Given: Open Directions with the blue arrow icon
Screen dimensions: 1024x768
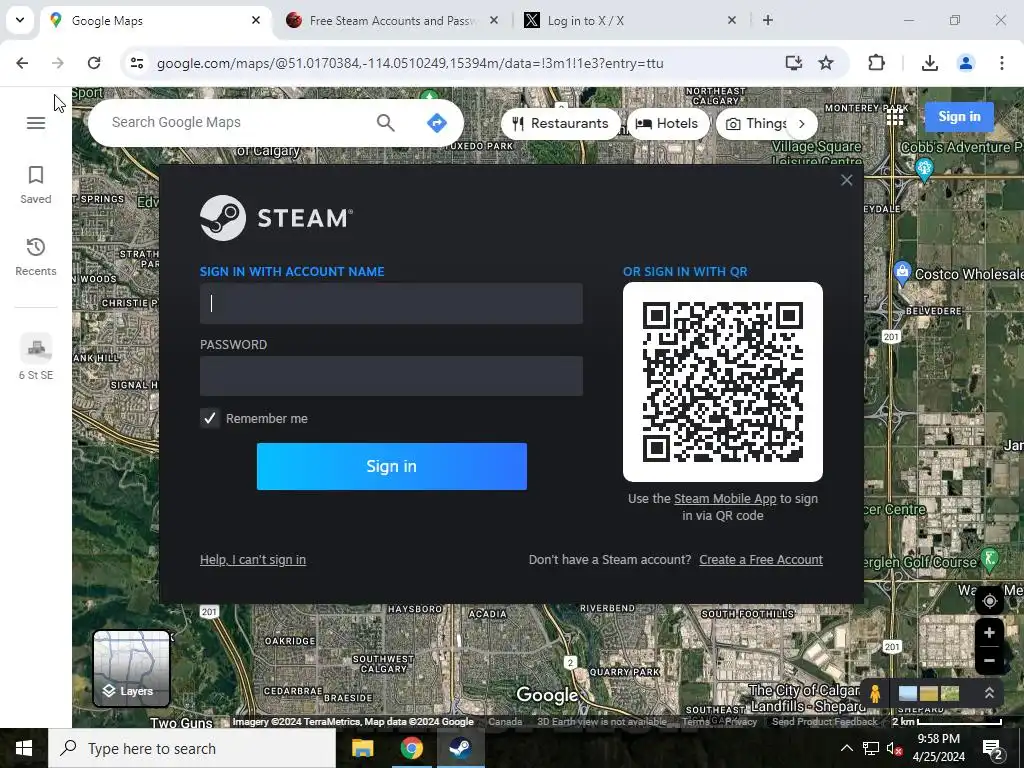Looking at the screenshot, I should point(436,122).
